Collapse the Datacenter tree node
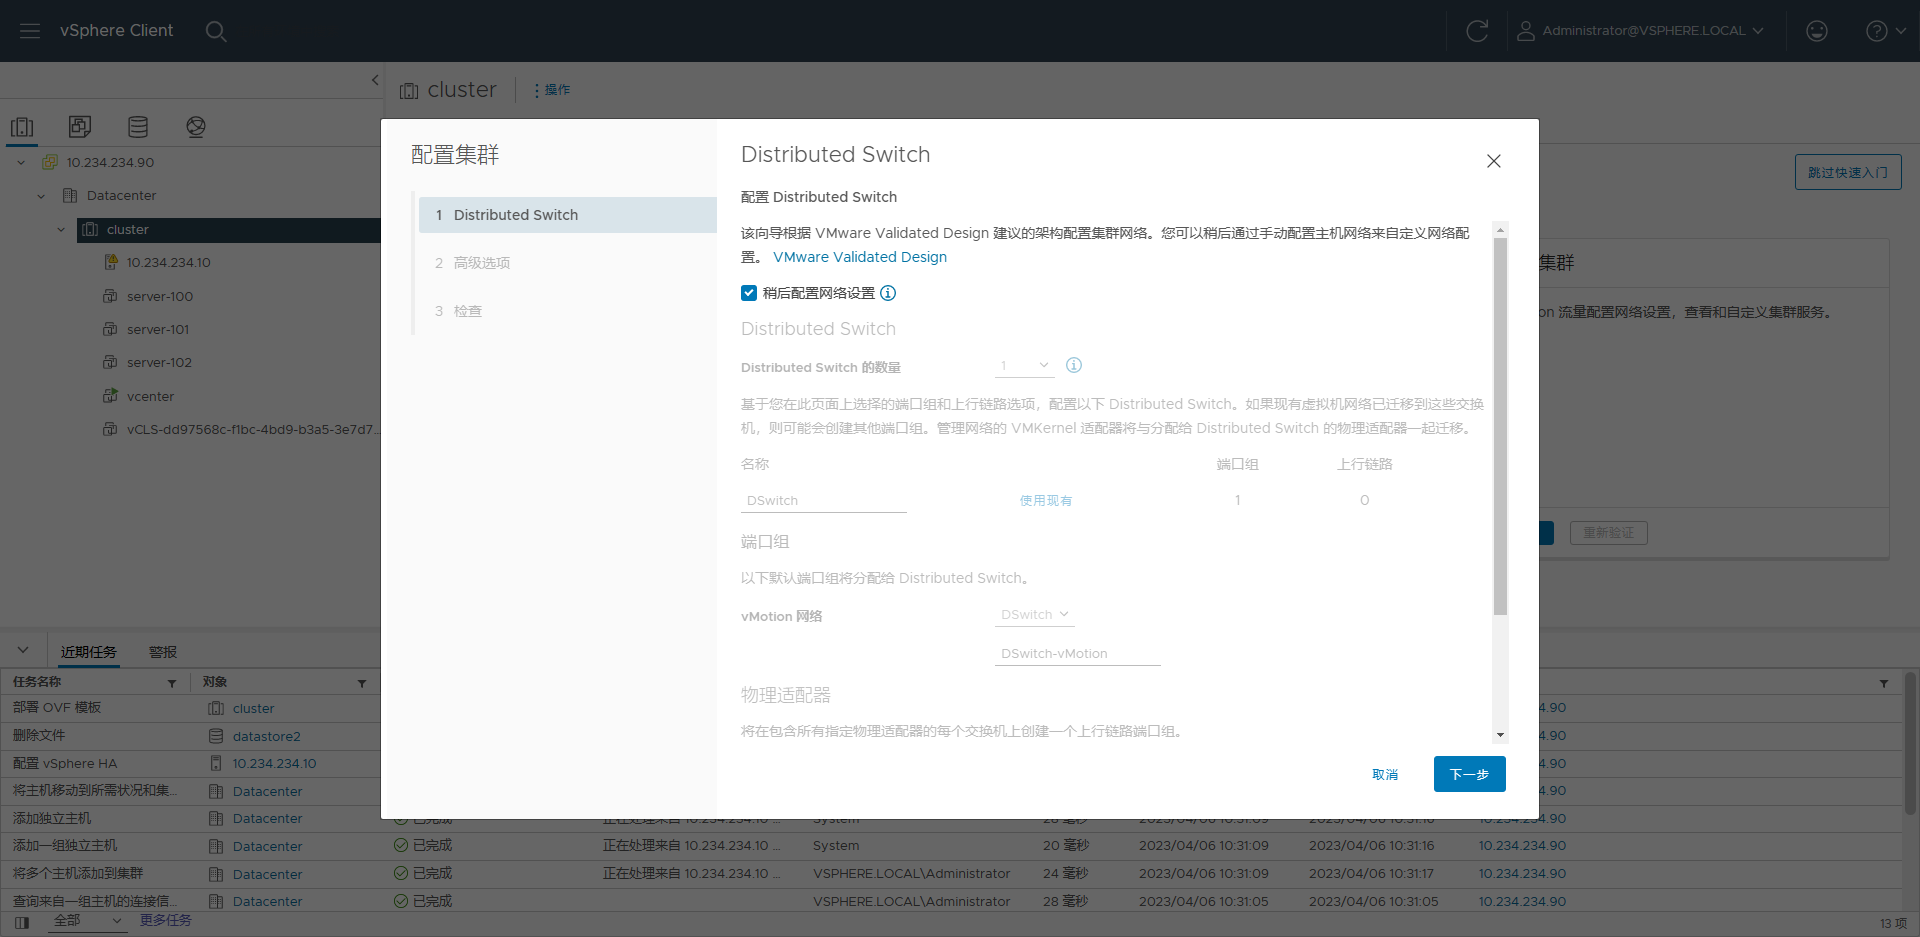This screenshot has height=937, width=1920. [x=41, y=196]
